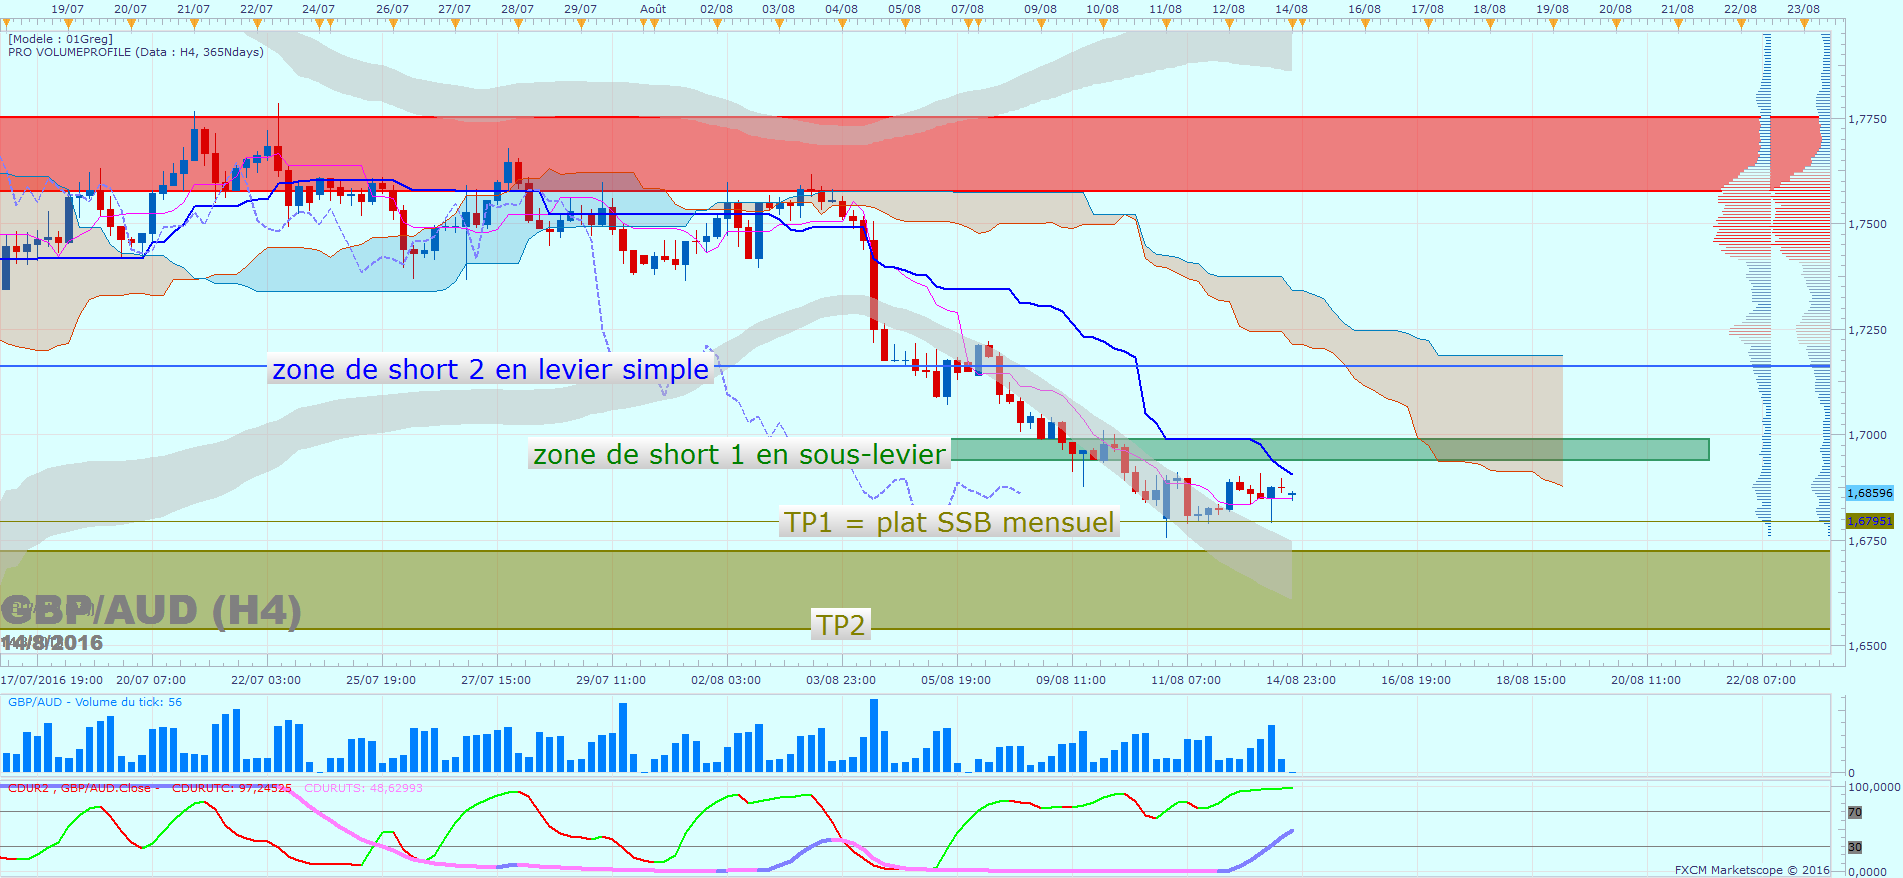The width and height of the screenshot is (1903, 878).
Task: Click the "14/08 23:00" time axis label
Action: click(x=1301, y=680)
